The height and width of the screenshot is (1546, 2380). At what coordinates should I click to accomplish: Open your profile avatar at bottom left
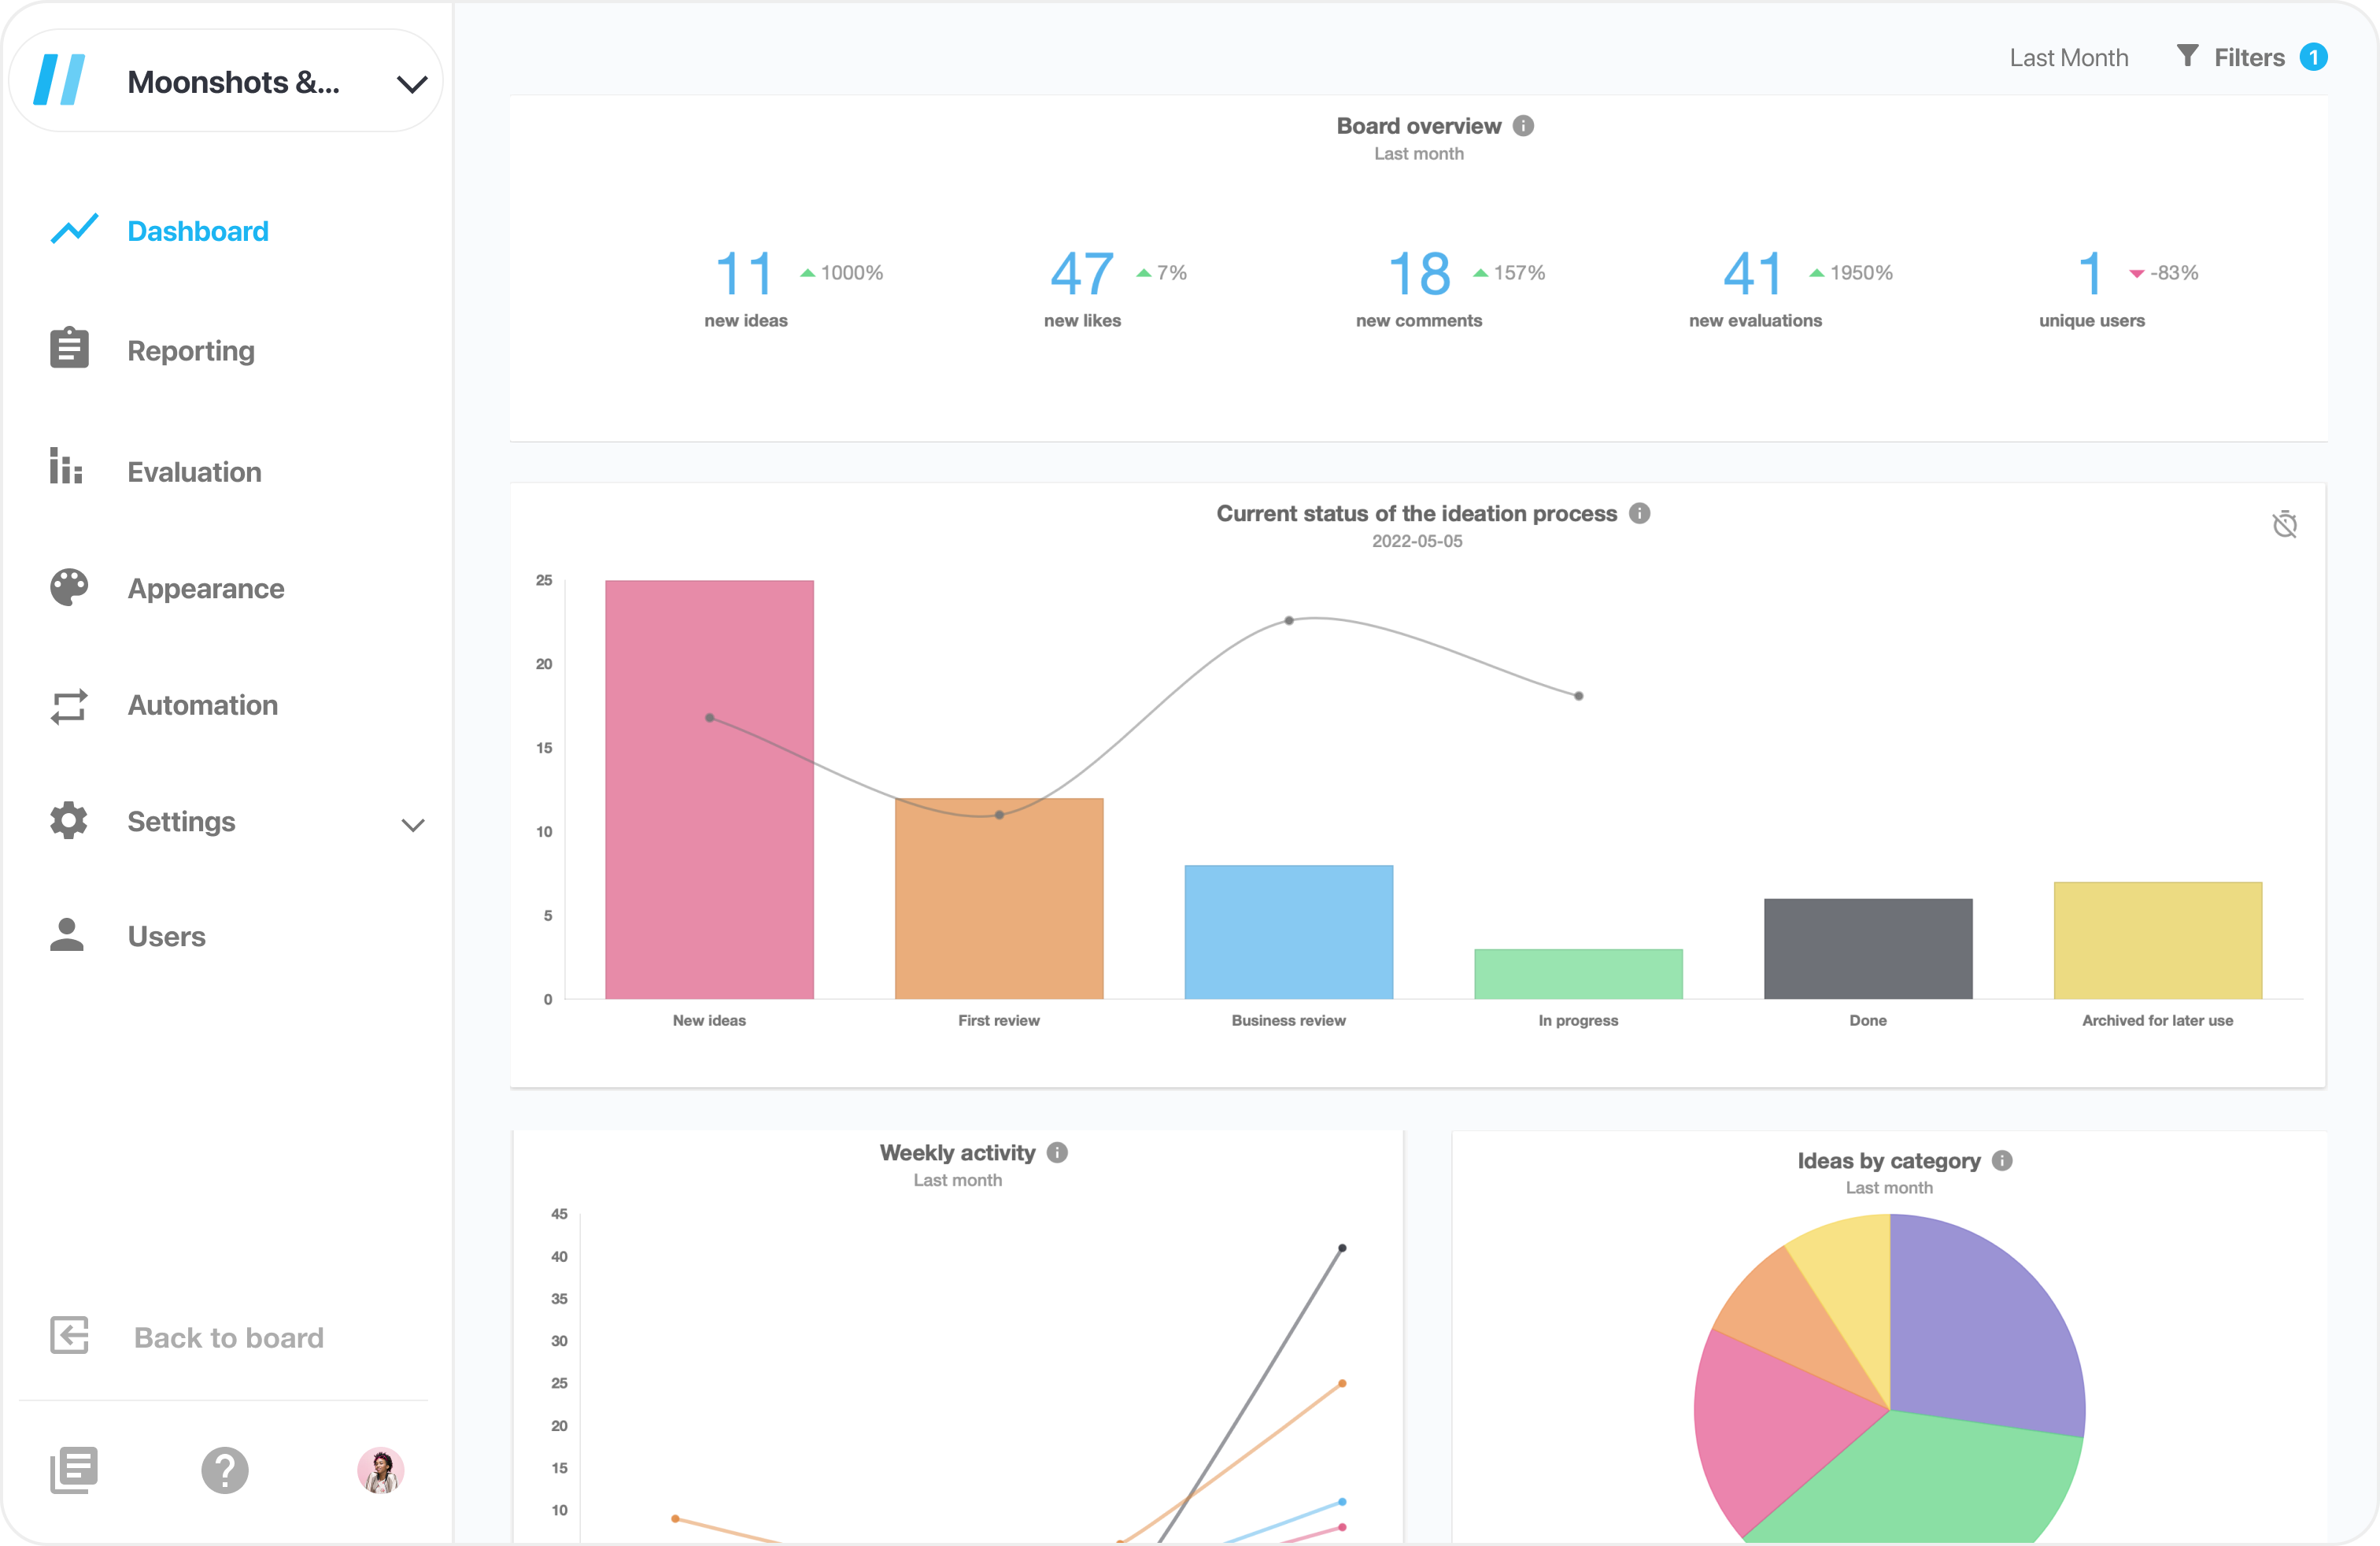coord(380,1470)
